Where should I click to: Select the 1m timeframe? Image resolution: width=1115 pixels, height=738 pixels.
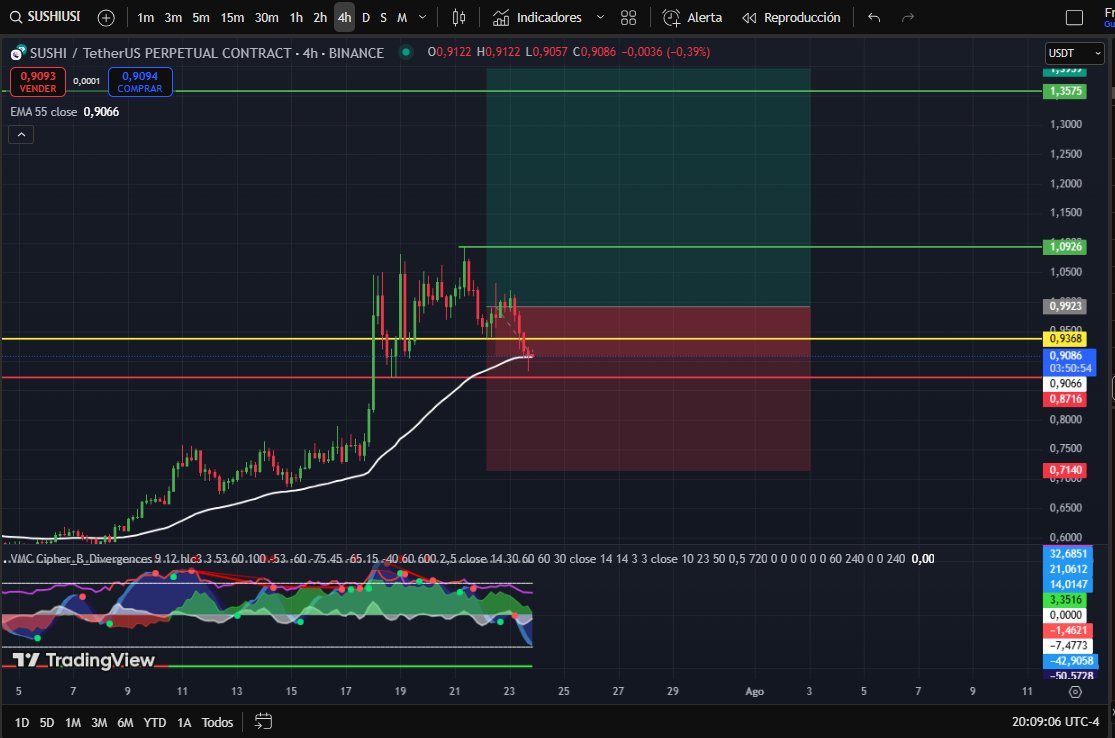[146, 18]
